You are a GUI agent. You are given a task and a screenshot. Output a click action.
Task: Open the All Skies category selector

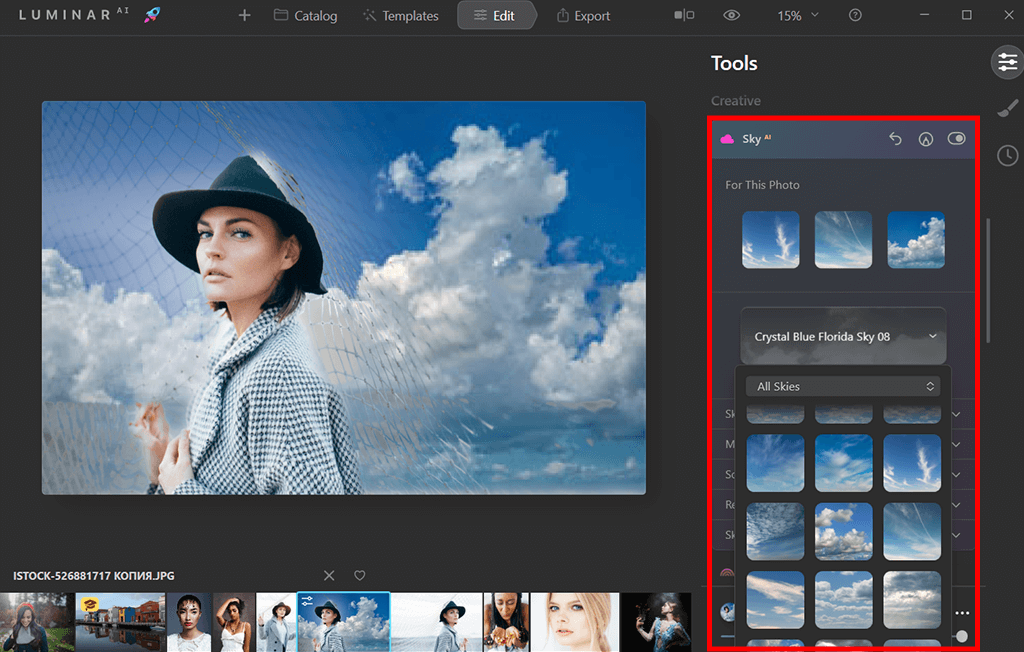tap(843, 386)
